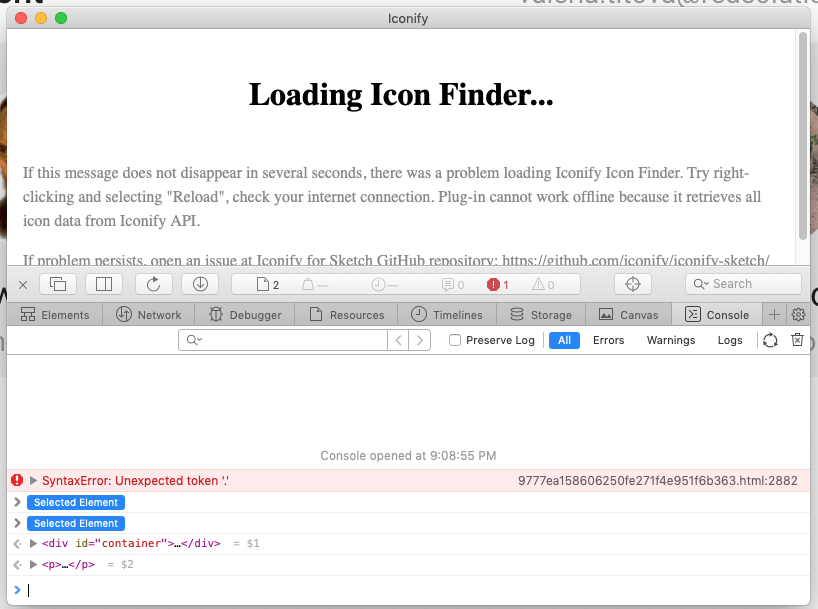
Task: Click the second Selected Element badge
Action: (76, 523)
